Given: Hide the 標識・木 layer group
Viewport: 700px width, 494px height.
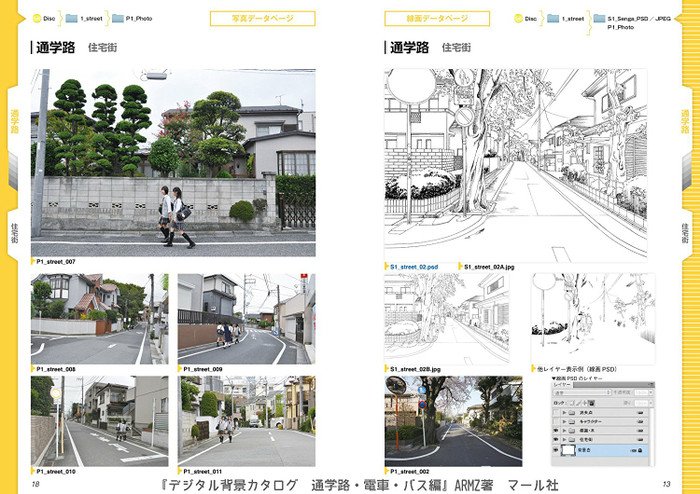Looking at the screenshot, I should (x=555, y=430).
